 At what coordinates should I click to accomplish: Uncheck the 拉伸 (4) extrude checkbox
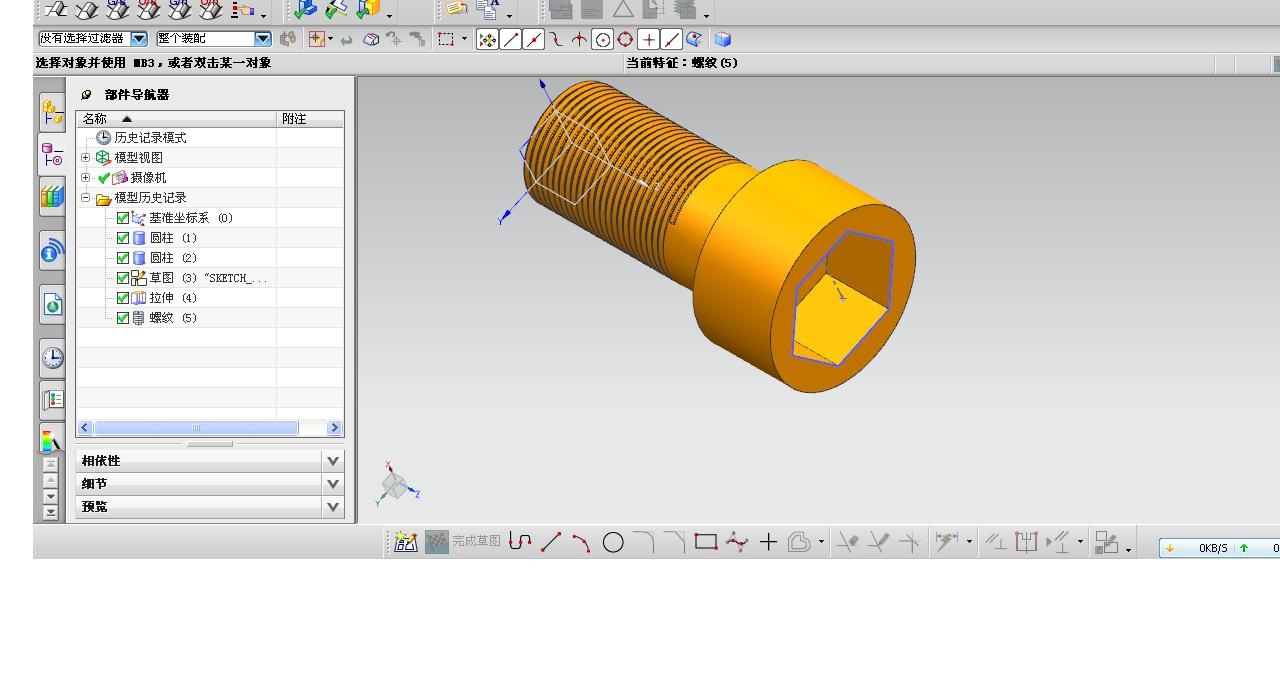click(x=123, y=298)
